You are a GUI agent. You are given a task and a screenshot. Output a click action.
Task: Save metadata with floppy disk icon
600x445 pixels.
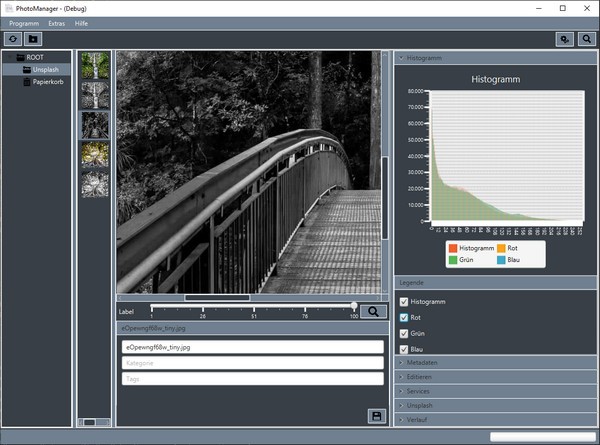[x=377, y=416]
